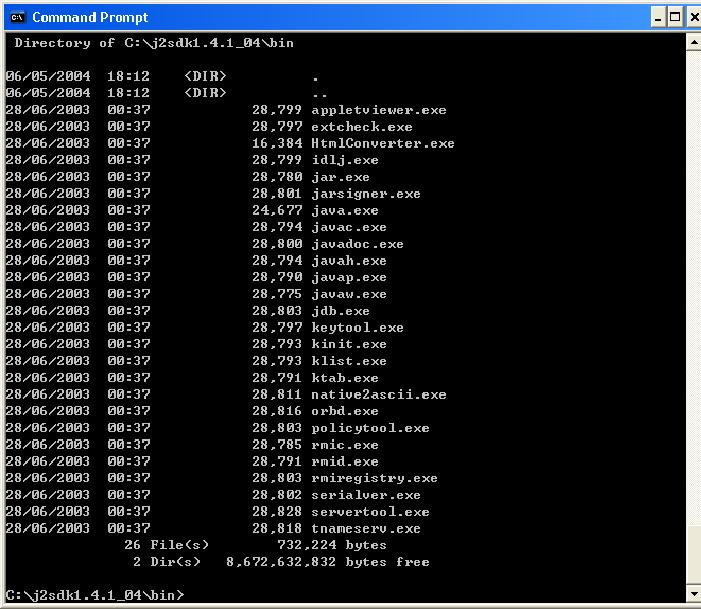Click the 28,785 size of rmic.exe
Screen dimensions: 701x609
coord(277,445)
